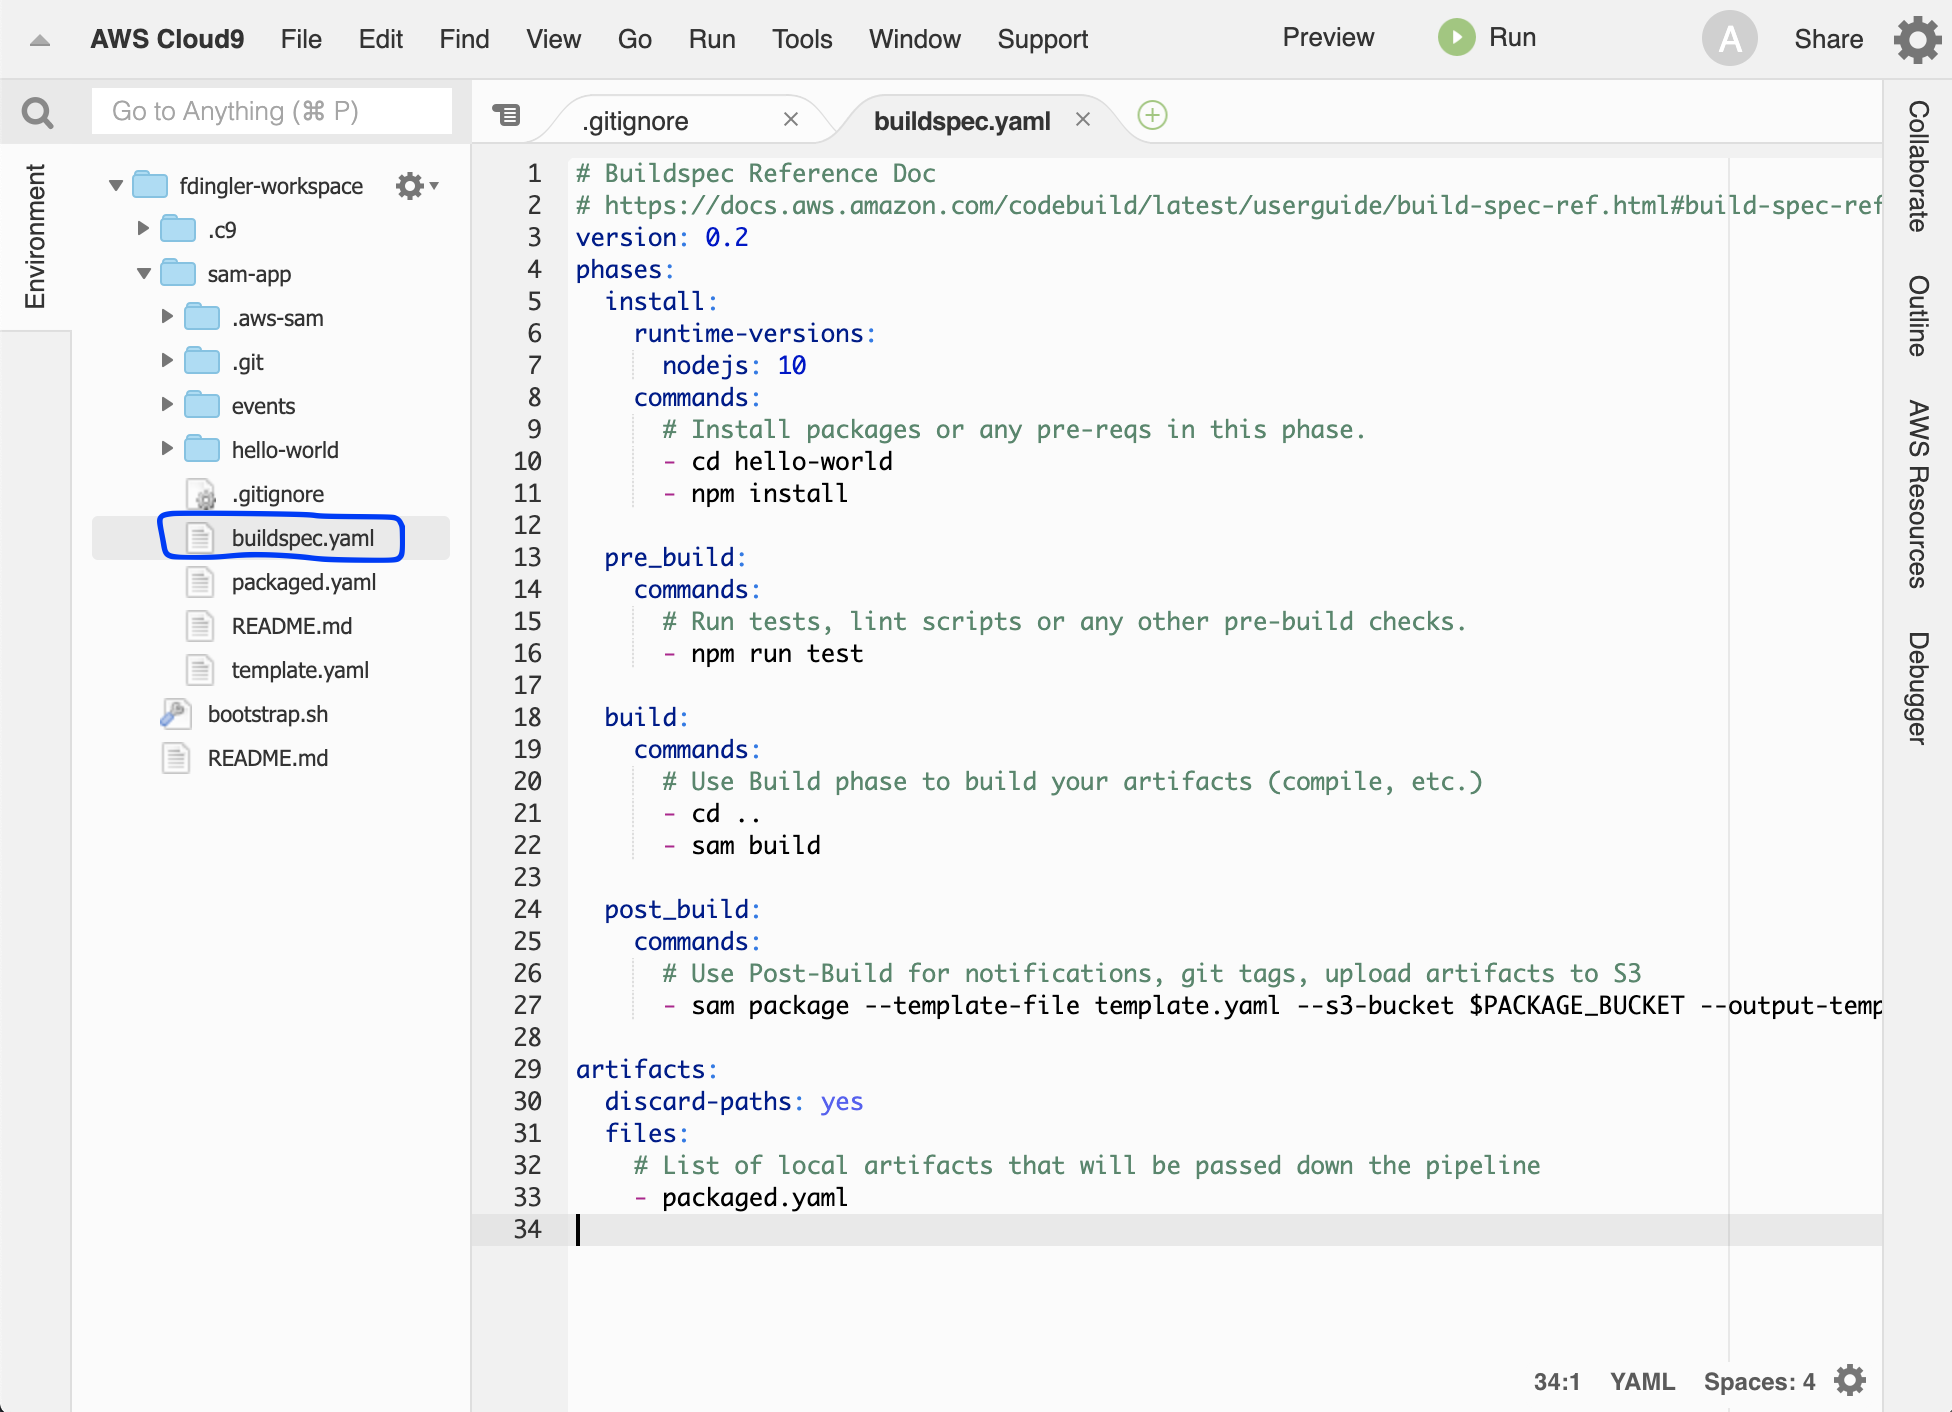The width and height of the screenshot is (1952, 1412).
Task: Select README.md inside sam-app
Action: click(x=292, y=626)
